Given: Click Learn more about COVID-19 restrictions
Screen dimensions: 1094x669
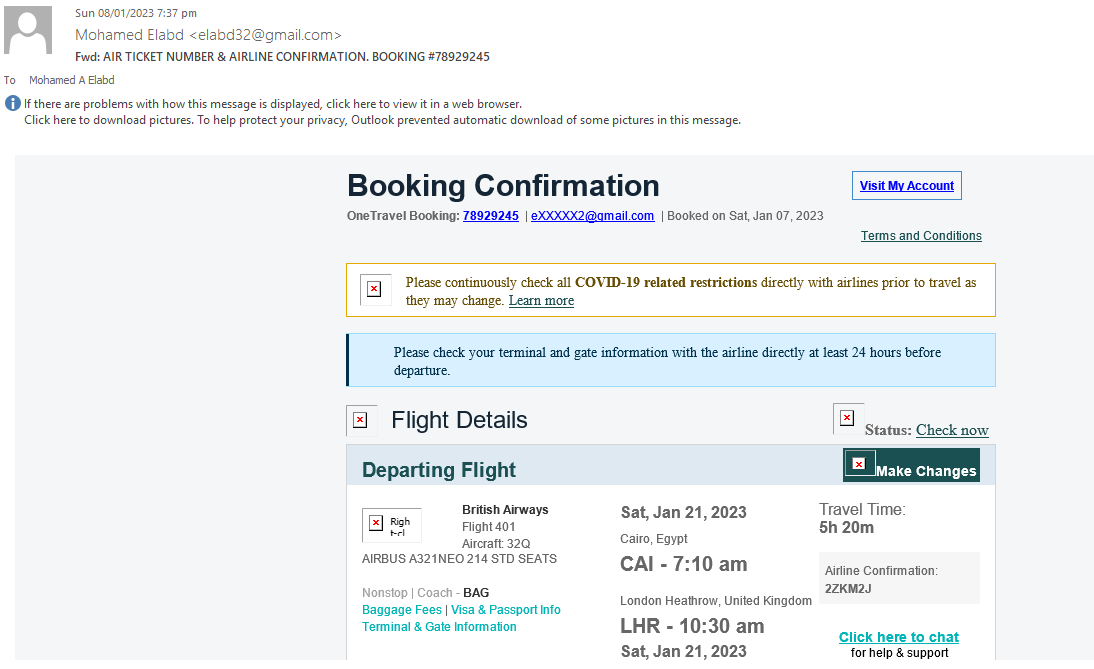Looking at the screenshot, I should (x=540, y=300).
